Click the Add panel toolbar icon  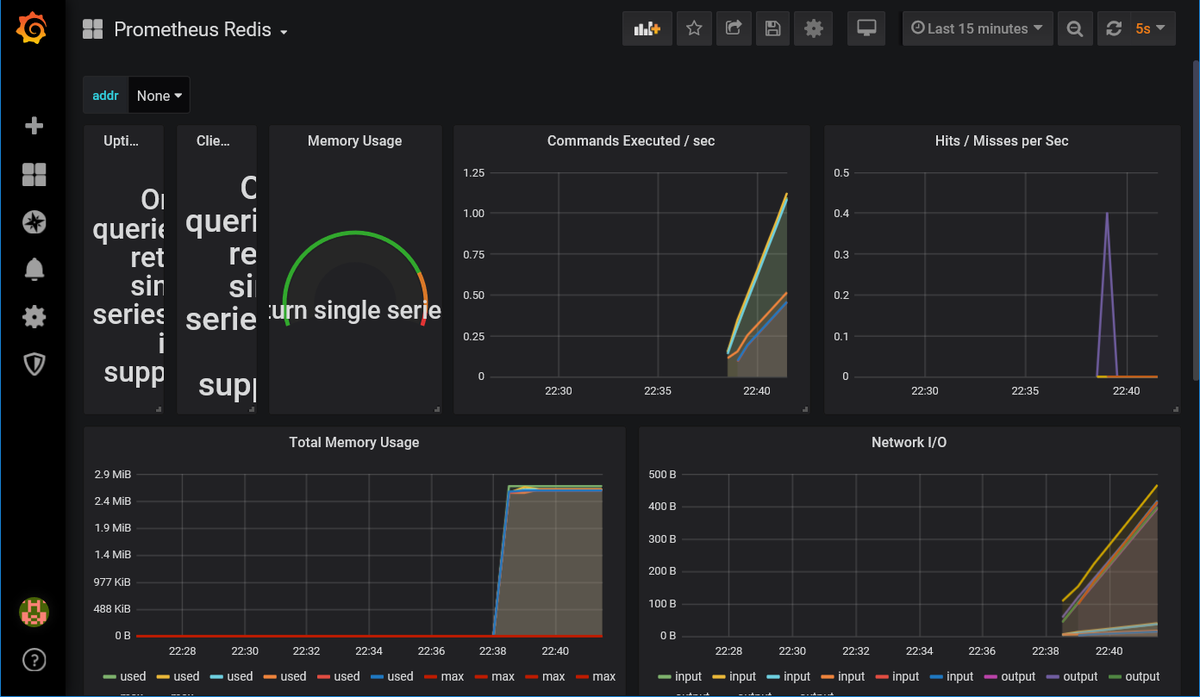pyautogui.click(x=647, y=29)
